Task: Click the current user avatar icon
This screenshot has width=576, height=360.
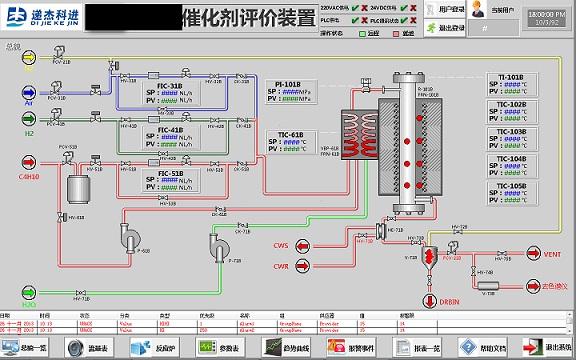Action: point(477,9)
